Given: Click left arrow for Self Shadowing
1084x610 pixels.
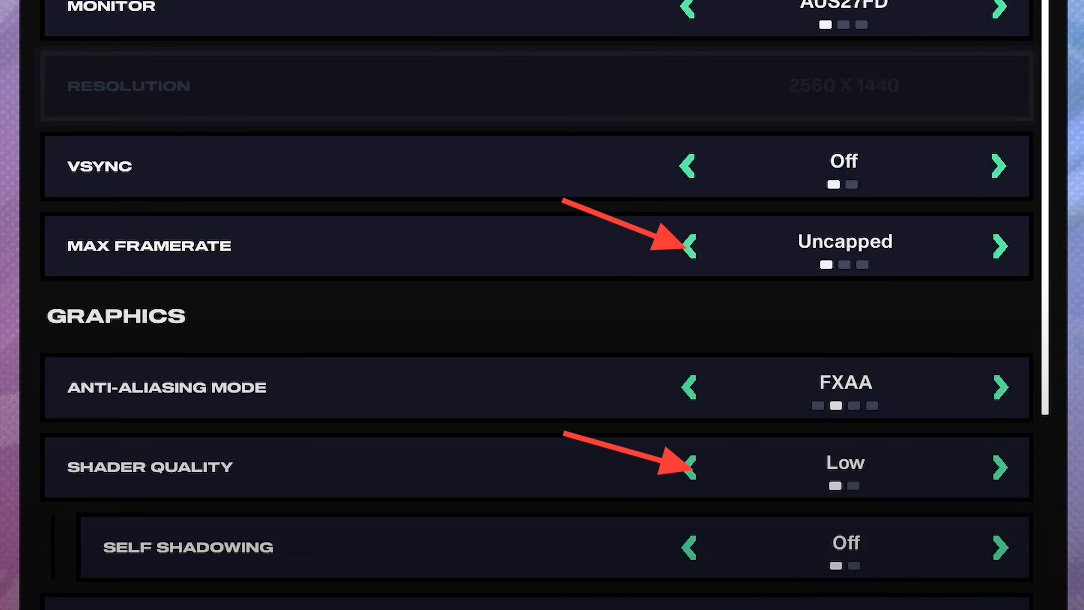Looking at the screenshot, I should tap(688, 547).
